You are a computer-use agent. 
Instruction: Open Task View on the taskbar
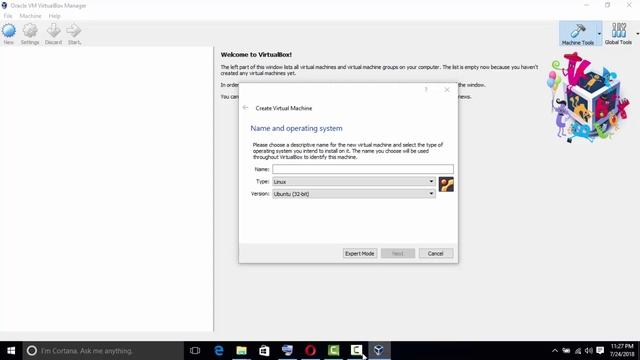point(195,351)
